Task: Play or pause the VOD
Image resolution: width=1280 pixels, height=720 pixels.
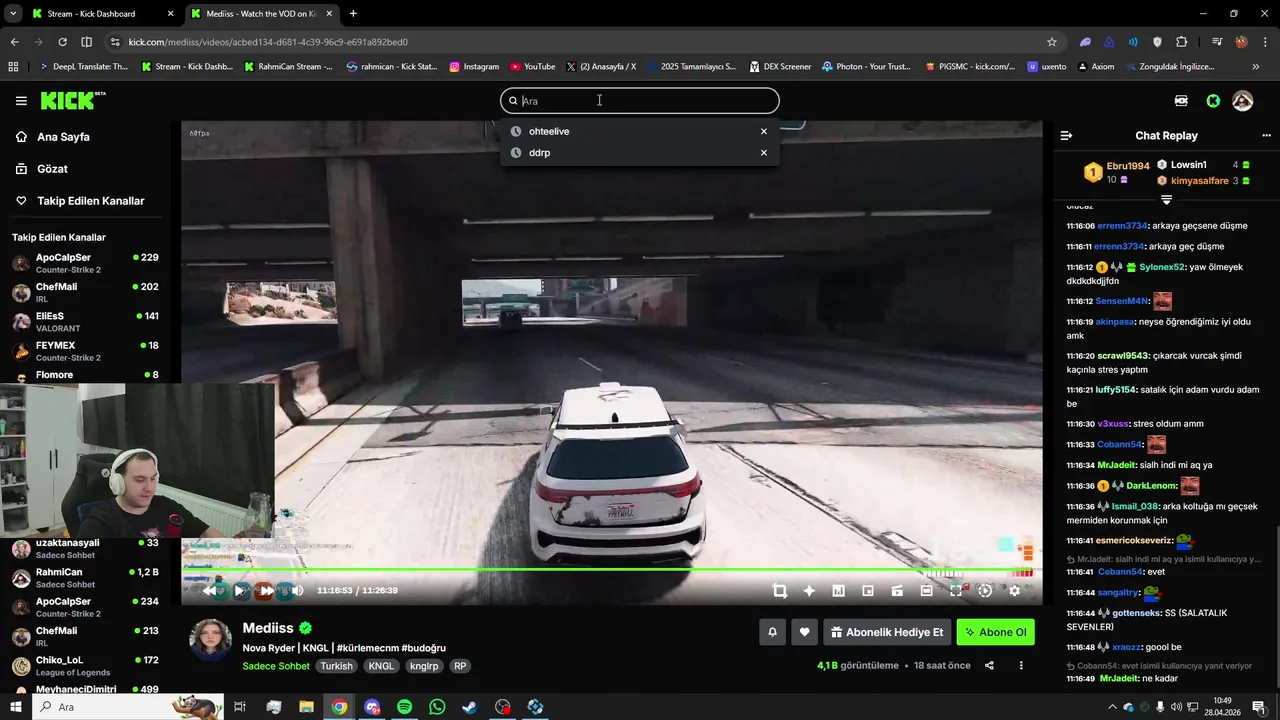Action: [240, 590]
